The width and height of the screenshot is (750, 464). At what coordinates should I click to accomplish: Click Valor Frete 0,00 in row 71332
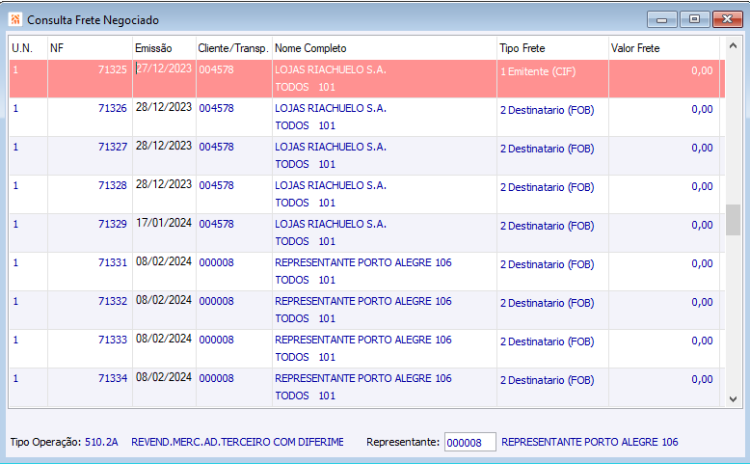pyautogui.click(x=702, y=303)
